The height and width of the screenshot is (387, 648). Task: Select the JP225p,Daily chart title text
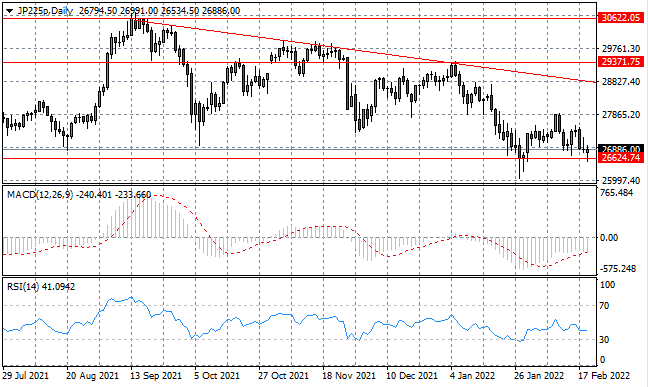[x=45, y=11]
